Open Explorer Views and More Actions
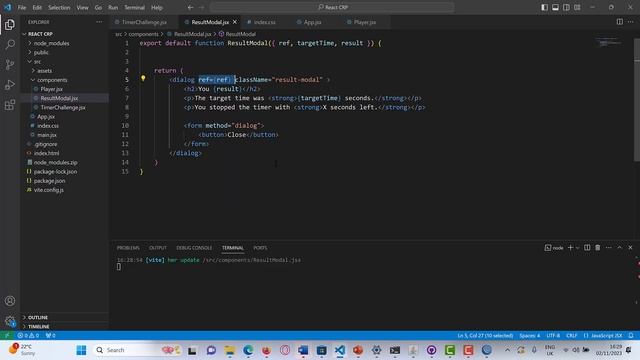 [x=99, y=22]
